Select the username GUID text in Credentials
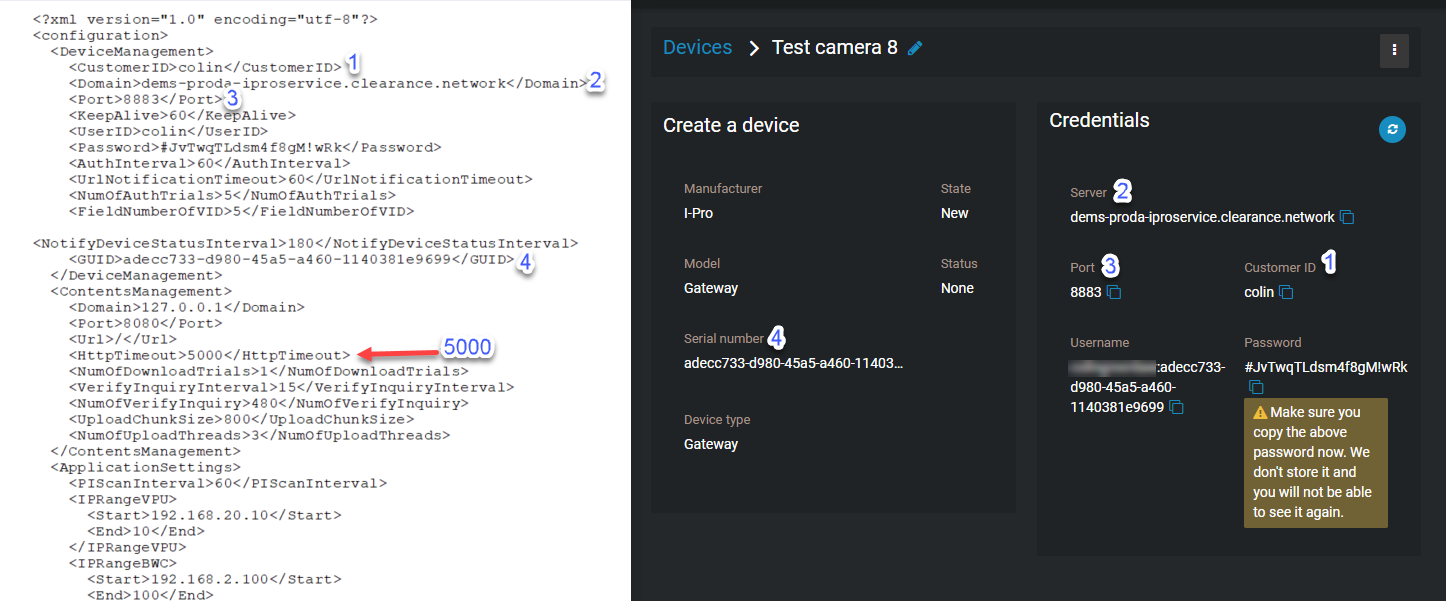This screenshot has width=1446, height=601. (x=1147, y=387)
